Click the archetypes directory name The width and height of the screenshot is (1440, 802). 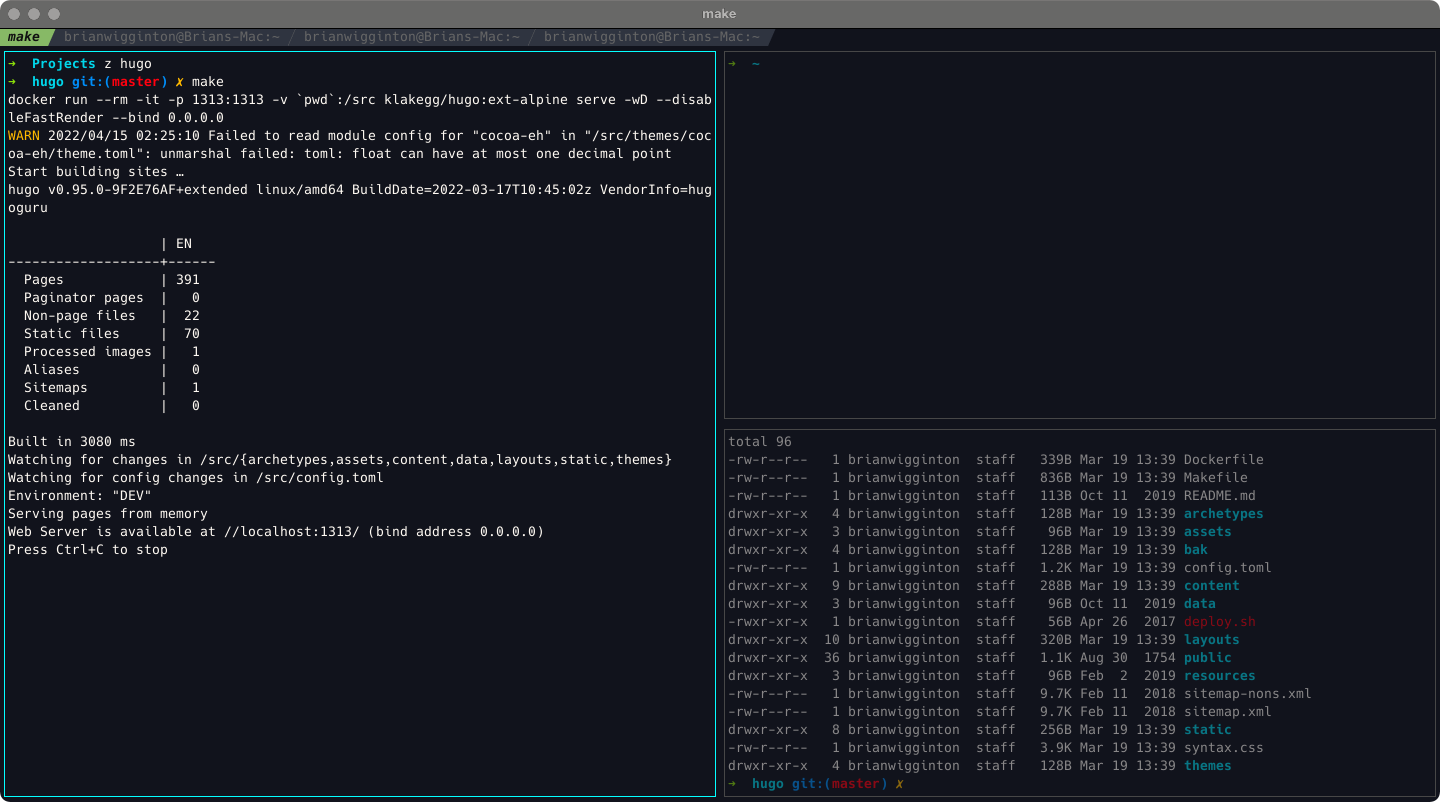pos(1223,514)
